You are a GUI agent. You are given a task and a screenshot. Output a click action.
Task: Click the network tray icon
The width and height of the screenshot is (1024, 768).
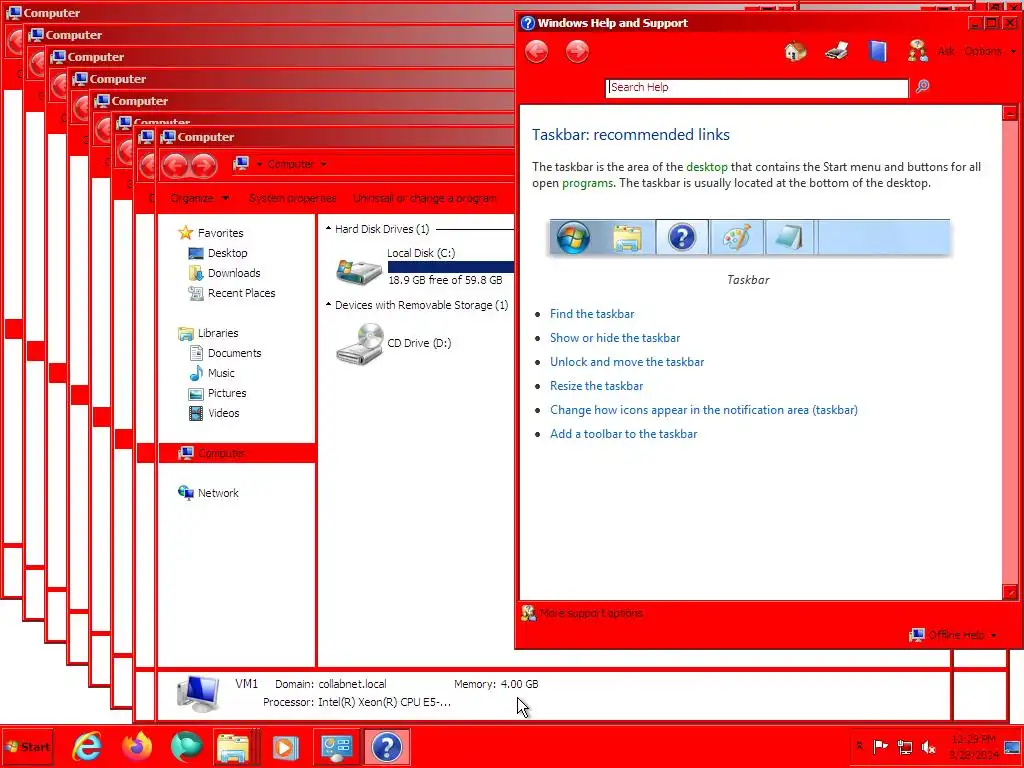coord(904,746)
